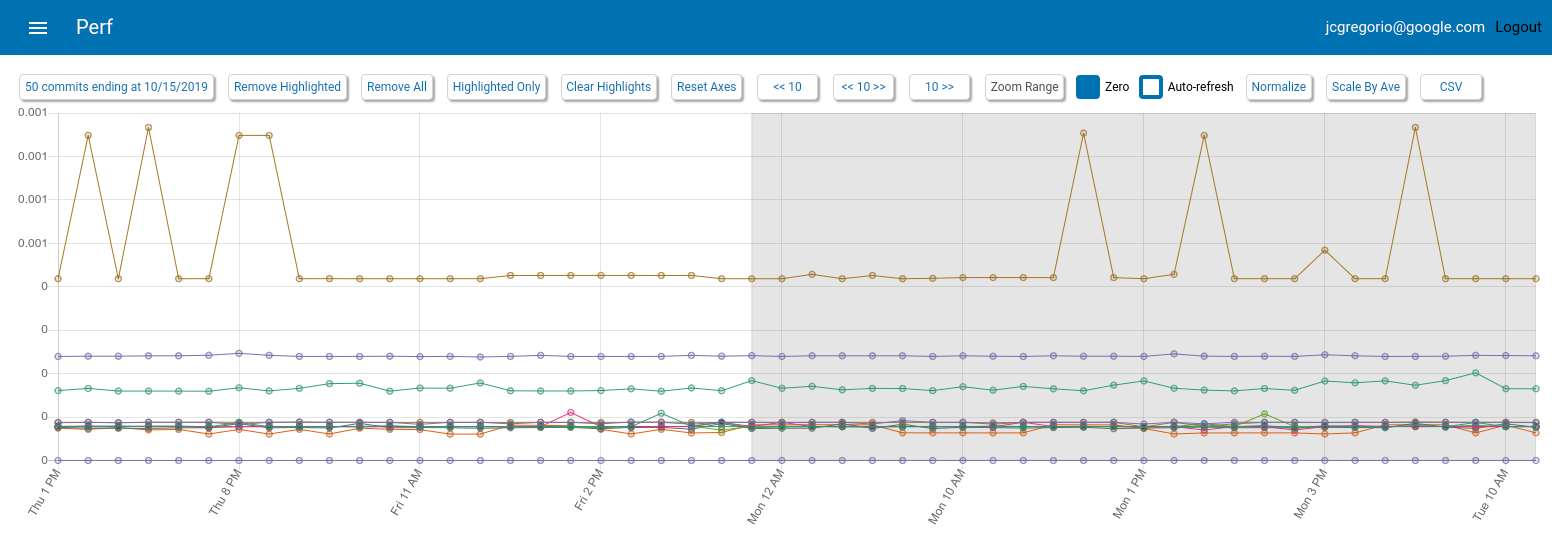Select the Mon 12 AM axis label
The height and width of the screenshot is (535, 1552).
766,496
